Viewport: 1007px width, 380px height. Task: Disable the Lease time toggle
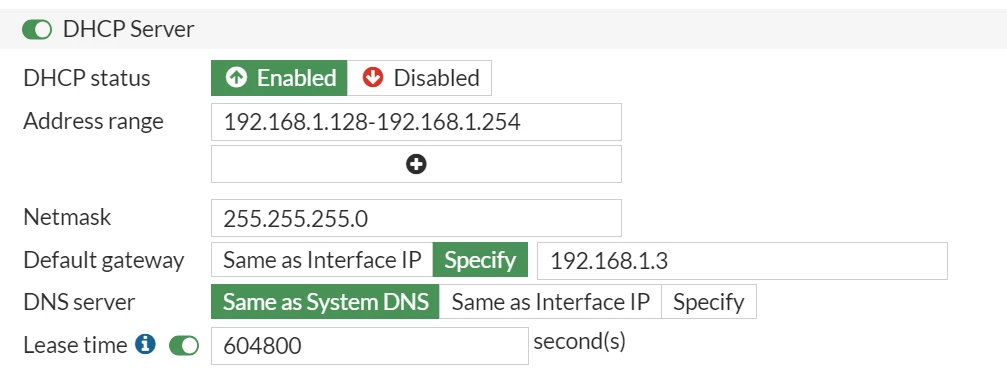click(184, 346)
